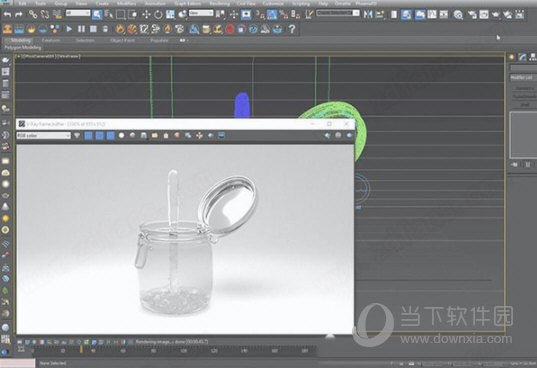This screenshot has width=537, height=368.
Task: Click the Select and Link chain icon
Action: 33,14
